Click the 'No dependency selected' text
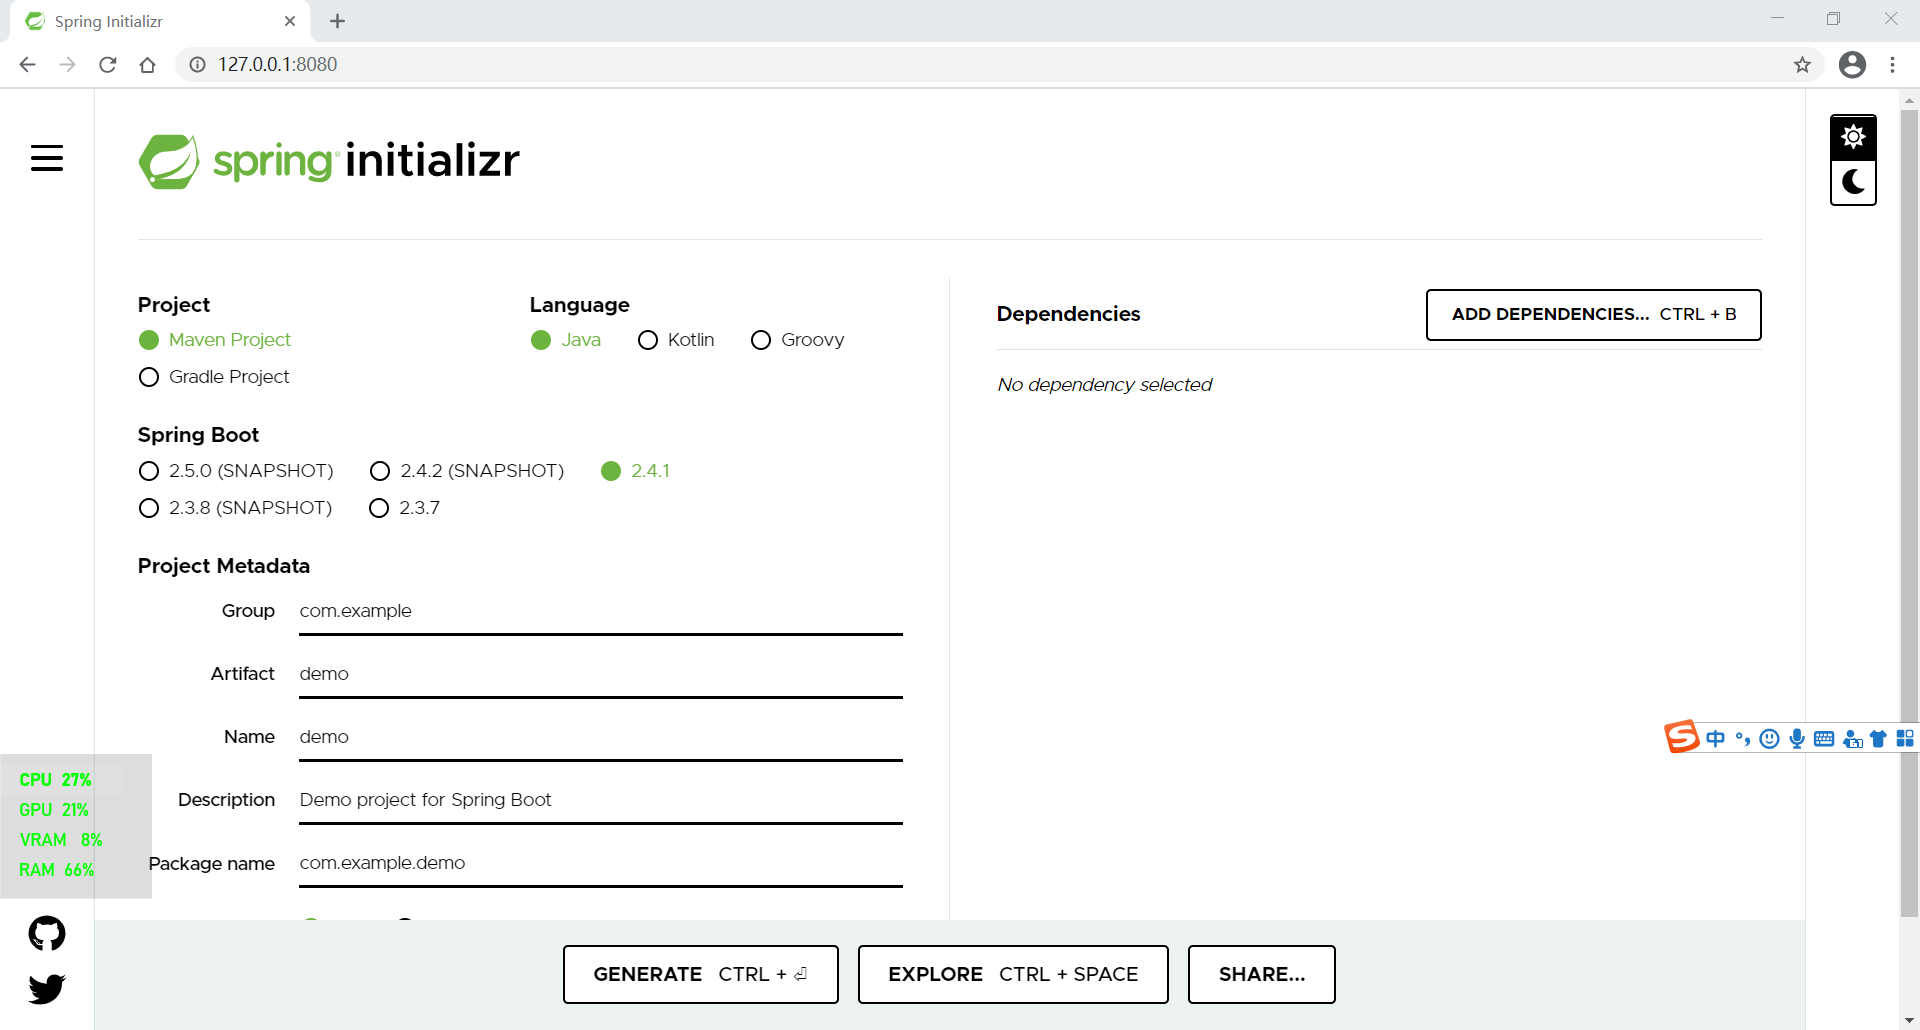This screenshot has height=1030, width=1920. 1104,385
